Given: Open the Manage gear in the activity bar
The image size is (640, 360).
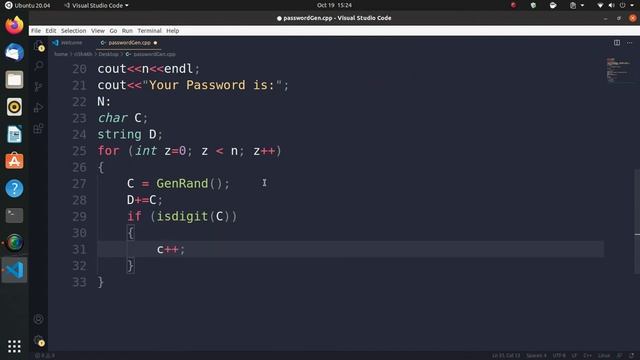Looking at the screenshot, I should pos(39,340).
